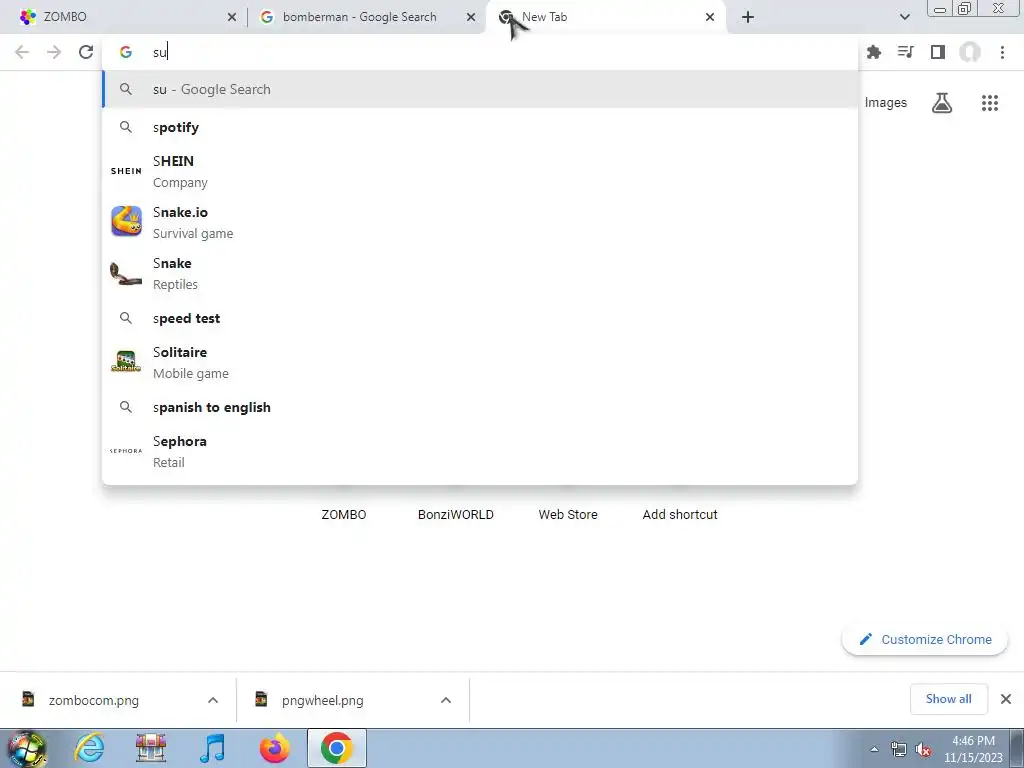Click the muted volume tray icon
1024x768 pixels.
(923, 750)
